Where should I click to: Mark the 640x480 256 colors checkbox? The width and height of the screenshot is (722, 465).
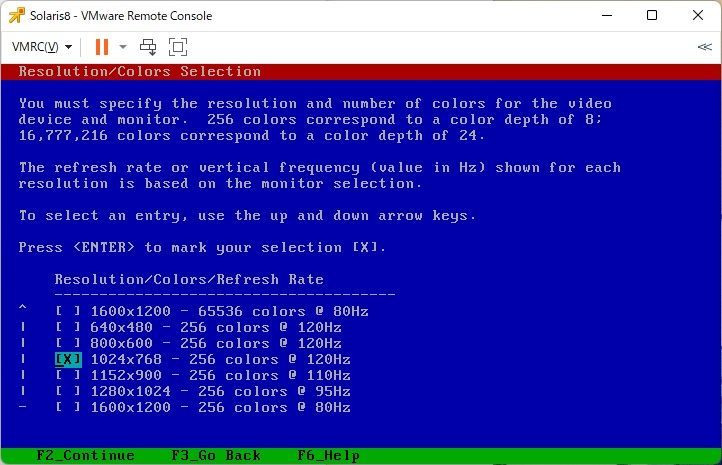coord(68,327)
